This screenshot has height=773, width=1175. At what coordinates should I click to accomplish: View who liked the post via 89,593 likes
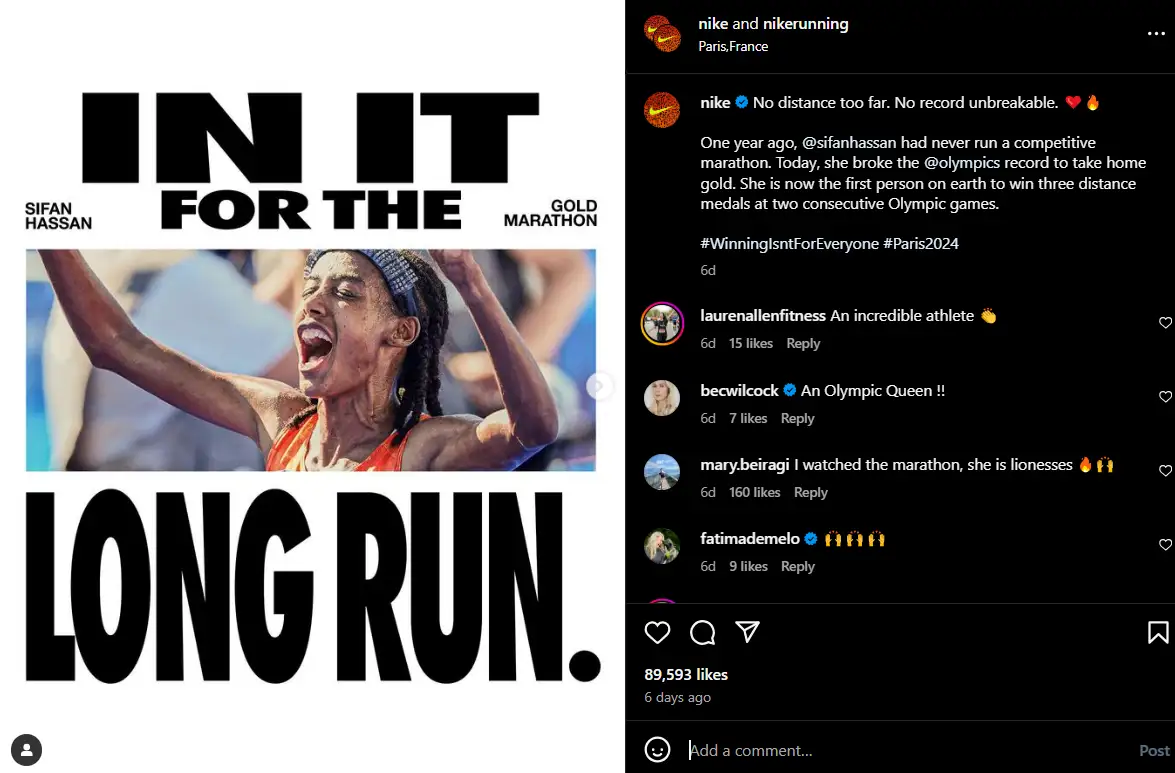pyautogui.click(x=685, y=675)
